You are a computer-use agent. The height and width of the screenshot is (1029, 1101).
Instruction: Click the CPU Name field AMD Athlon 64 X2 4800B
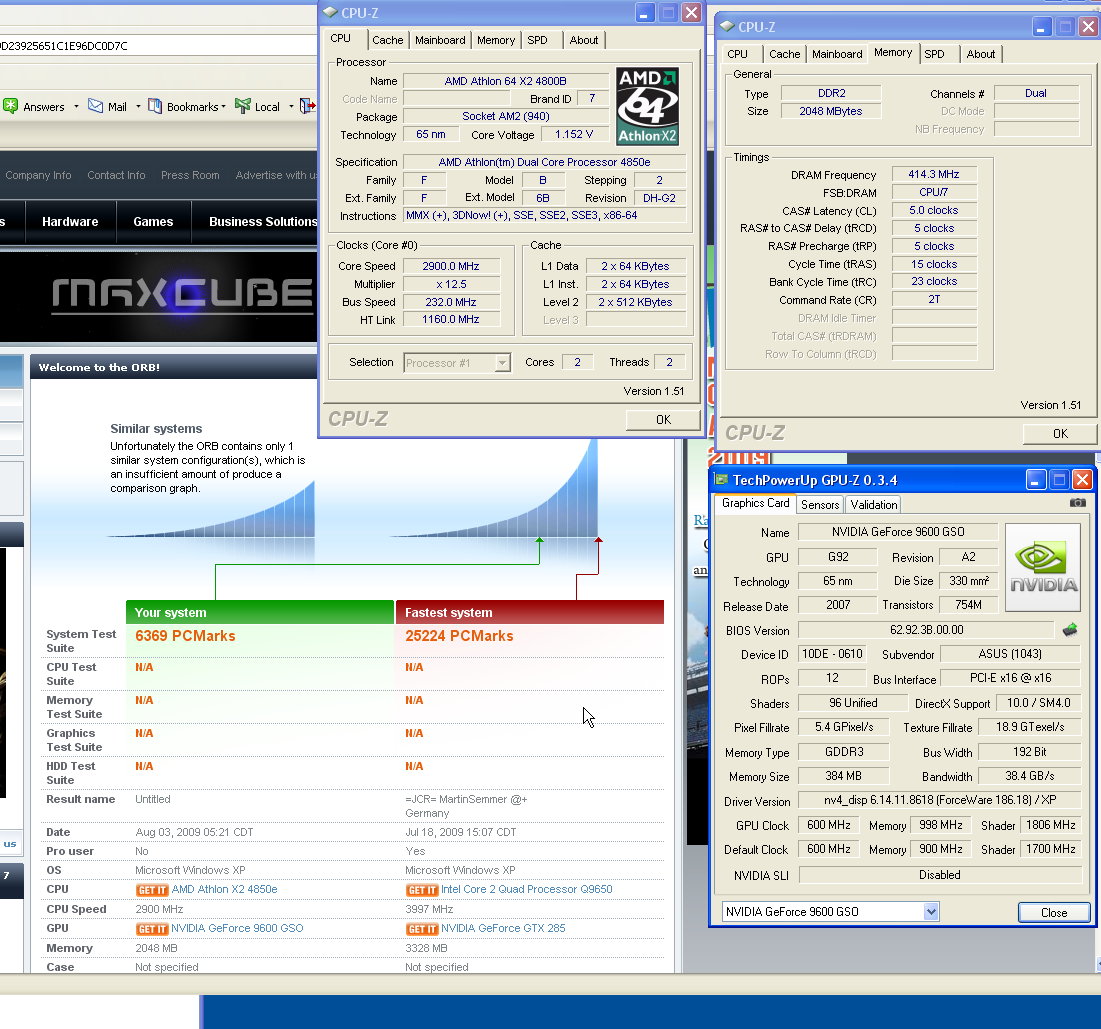tap(506, 81)
